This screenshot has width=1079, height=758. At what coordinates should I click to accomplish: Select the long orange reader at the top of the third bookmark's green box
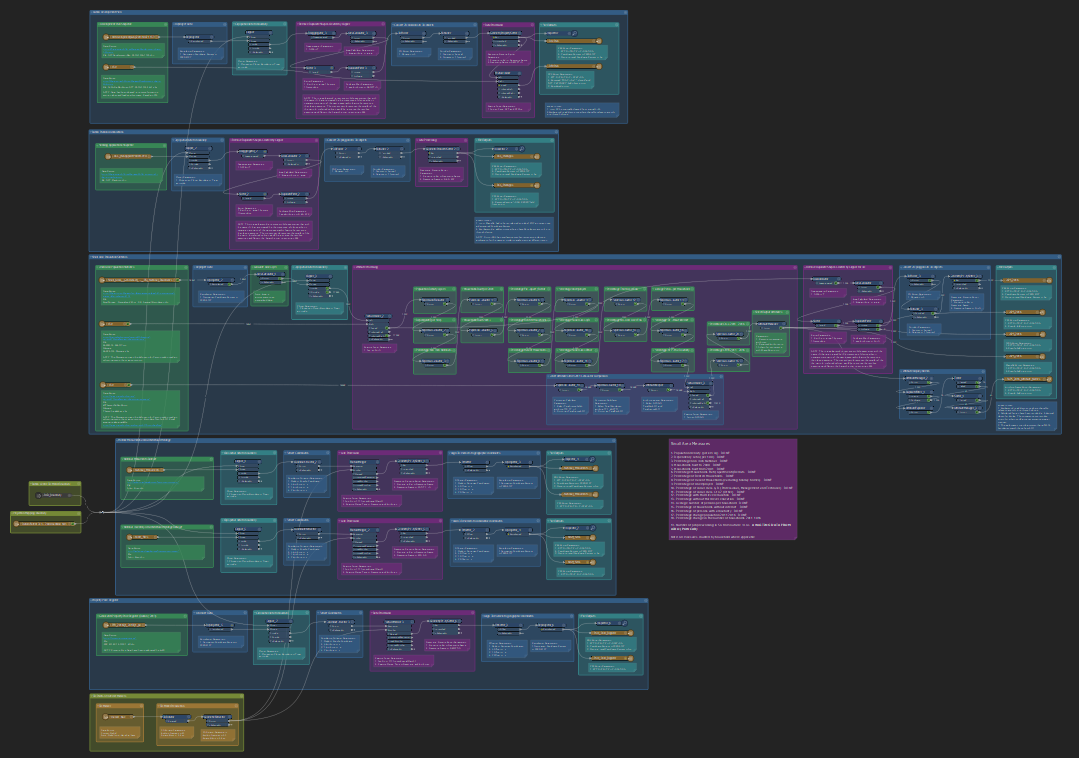click(140, 280)
